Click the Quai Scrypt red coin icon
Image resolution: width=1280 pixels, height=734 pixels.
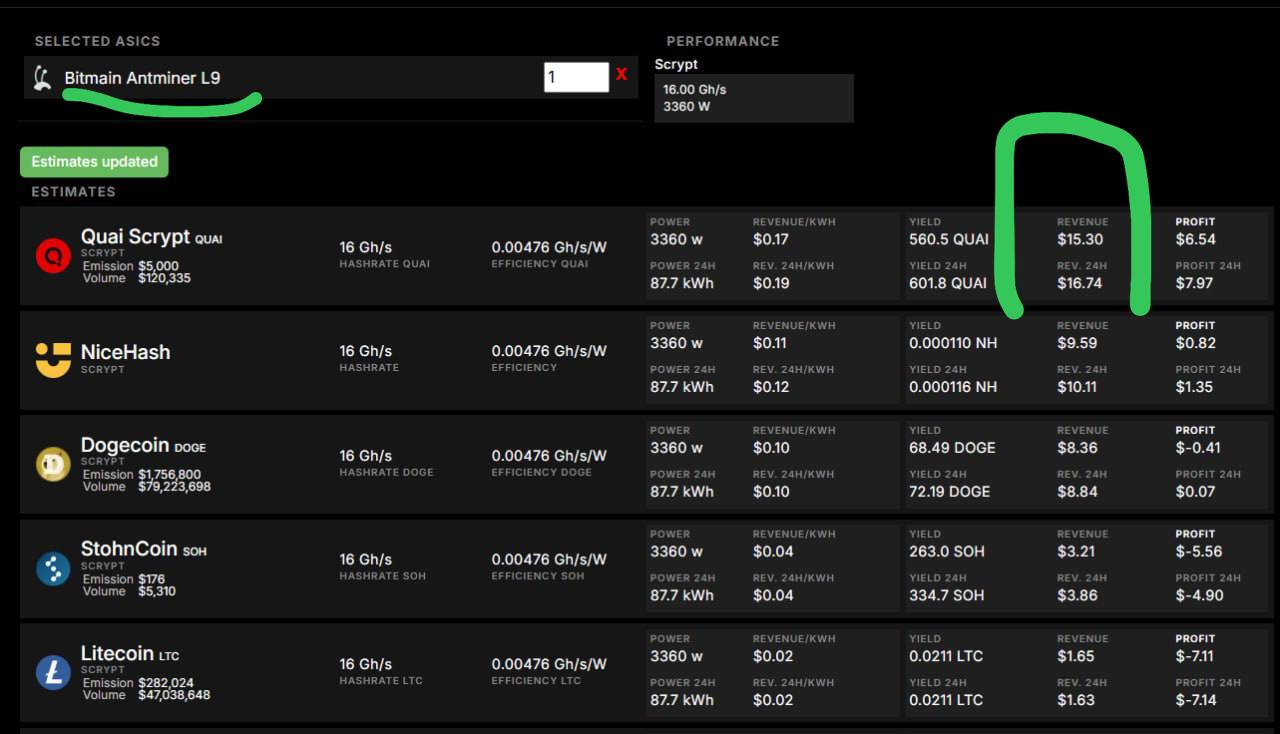[53, 256]
